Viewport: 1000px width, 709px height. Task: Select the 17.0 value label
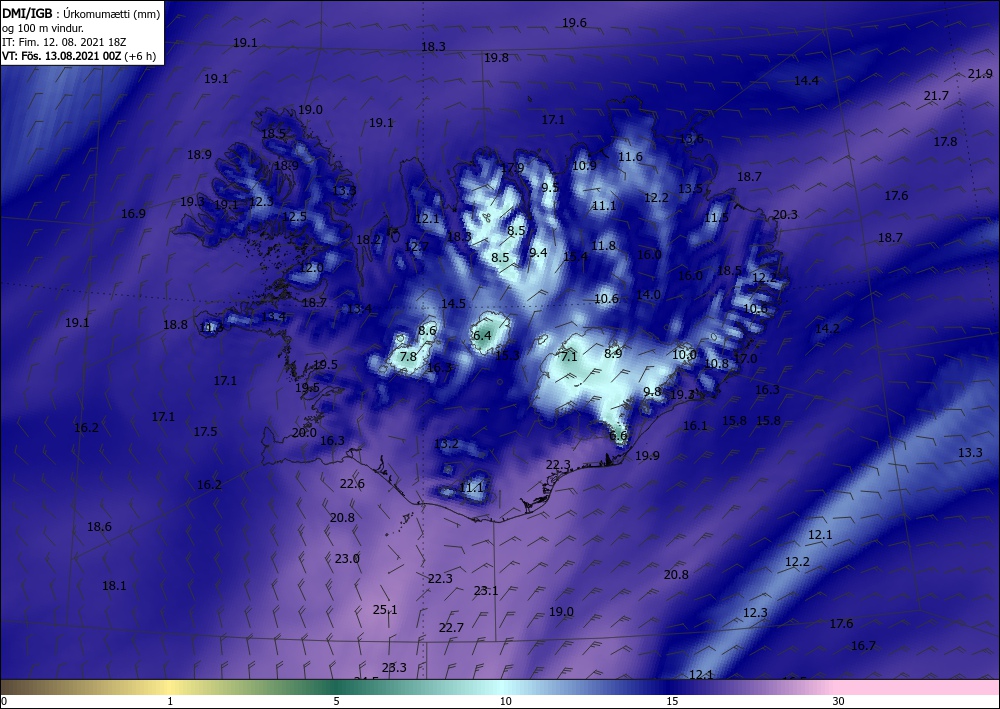click(x=745, y=359)
